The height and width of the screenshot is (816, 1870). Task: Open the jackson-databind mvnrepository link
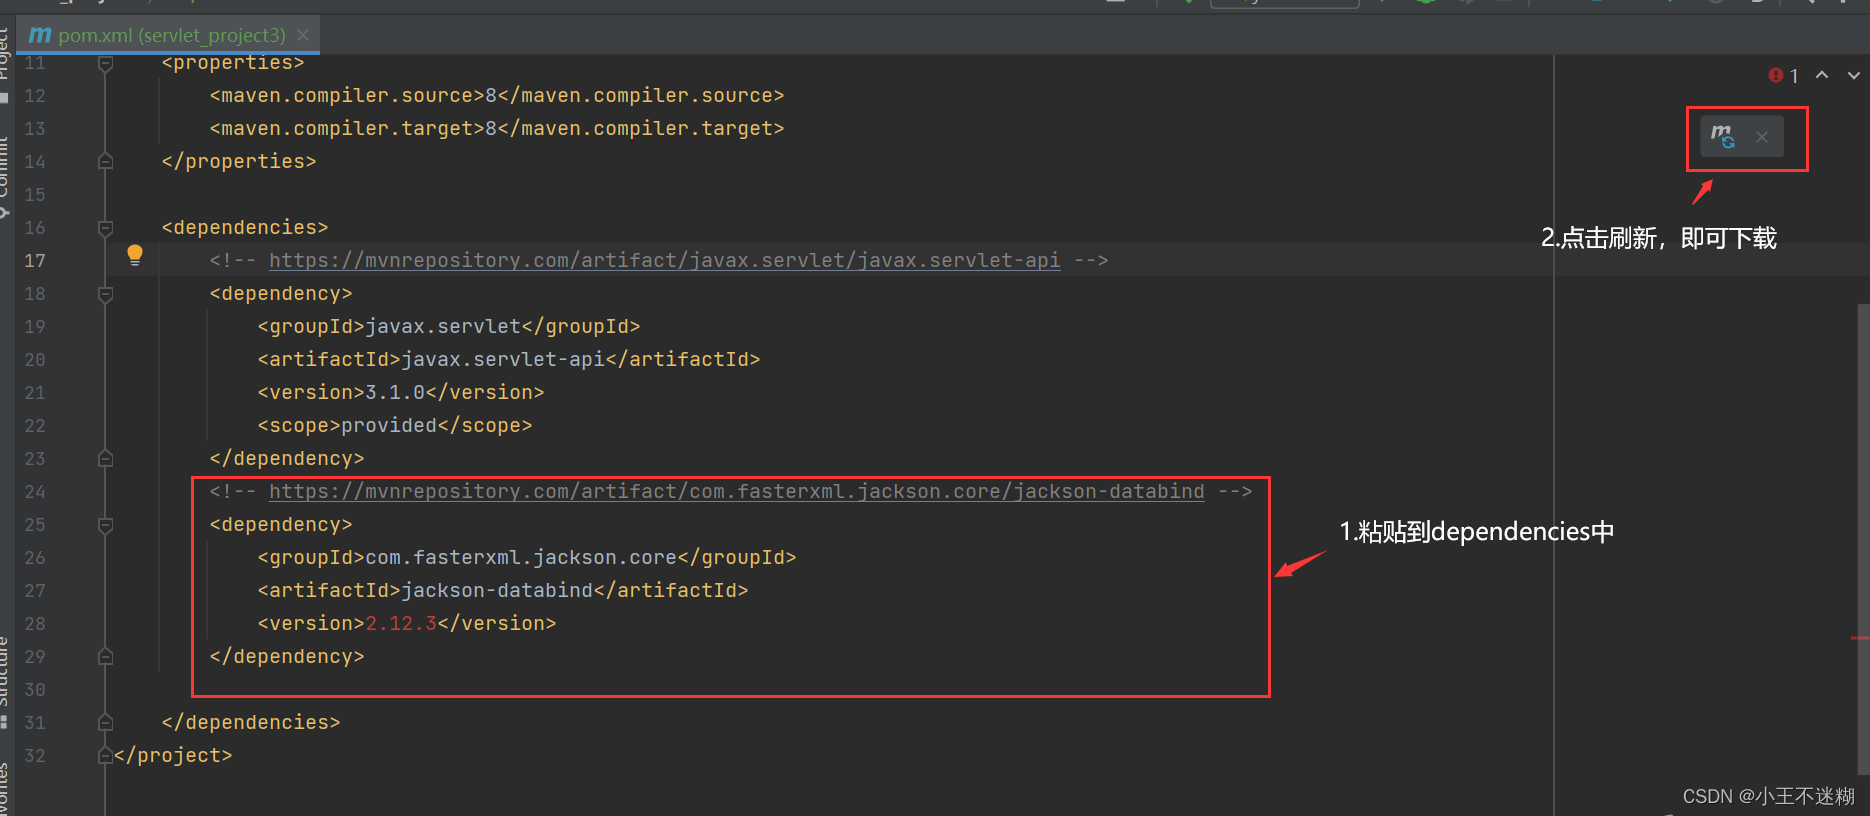pyautogui.click(x=736, y=491)
